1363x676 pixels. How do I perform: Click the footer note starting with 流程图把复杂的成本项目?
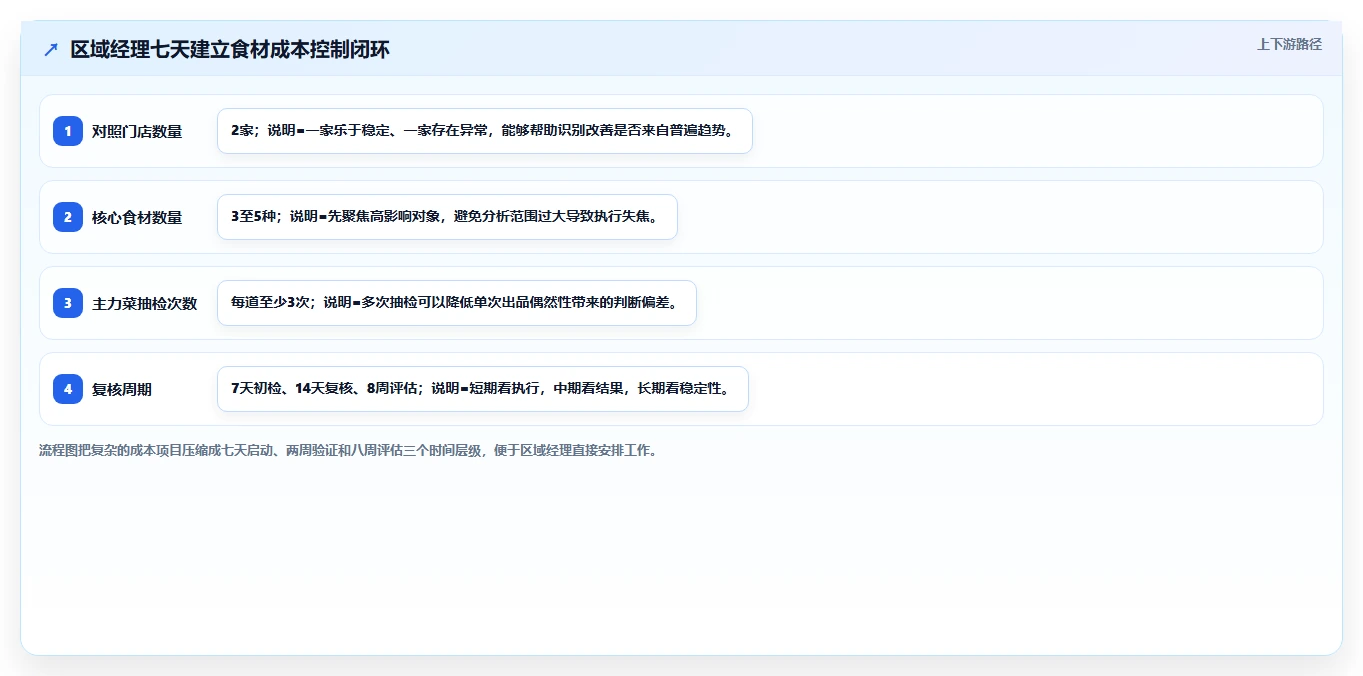point(348,450)
